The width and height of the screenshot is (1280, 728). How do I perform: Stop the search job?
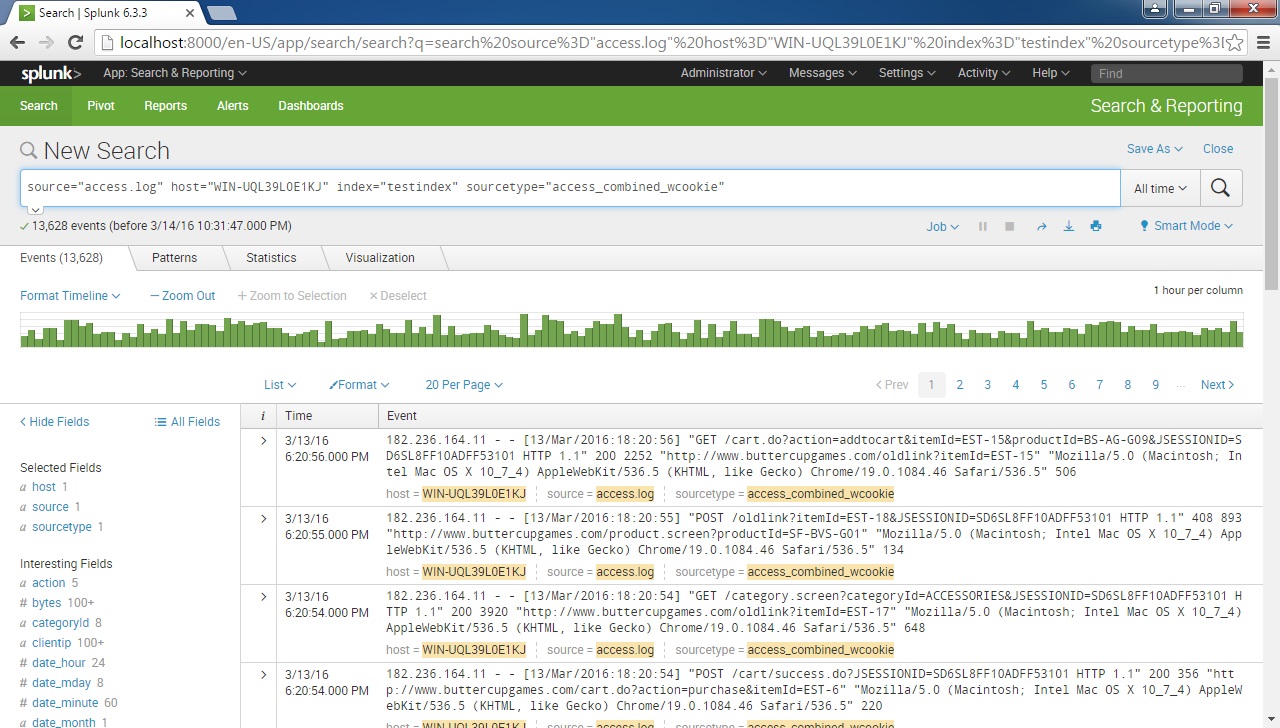pyautogui.click(x=1009, y=226)
